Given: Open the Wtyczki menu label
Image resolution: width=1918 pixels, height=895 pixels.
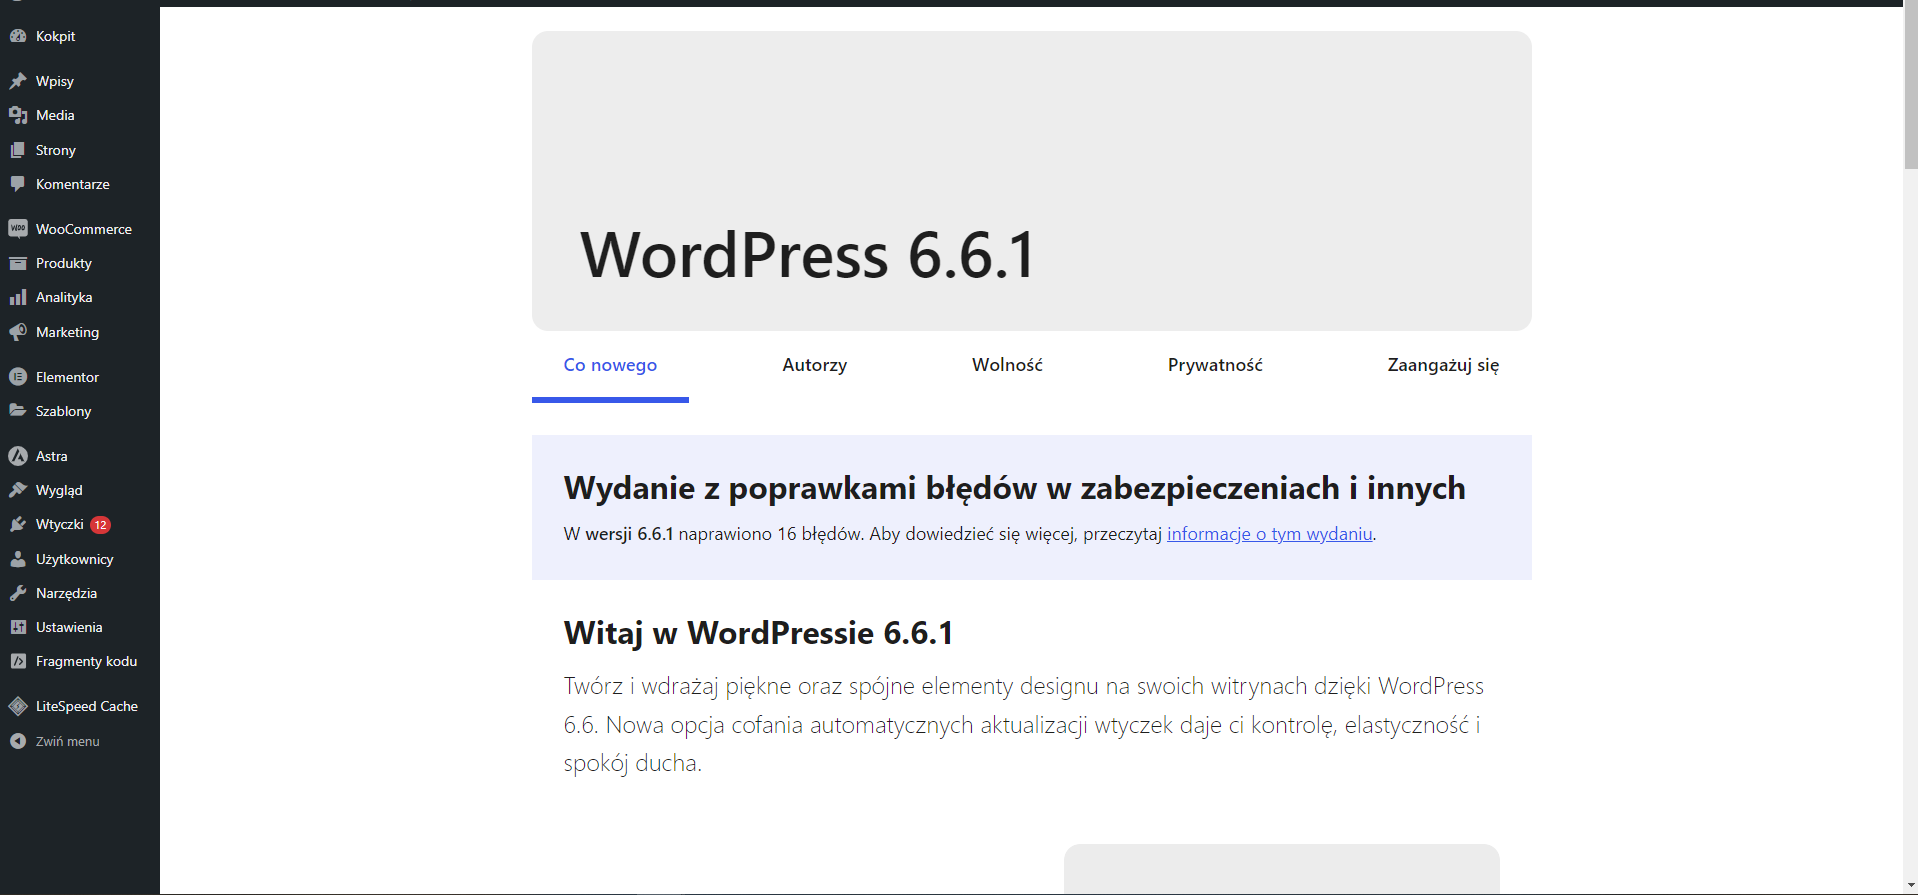Looking at the screenshot, I should click(x=60, y=524).
